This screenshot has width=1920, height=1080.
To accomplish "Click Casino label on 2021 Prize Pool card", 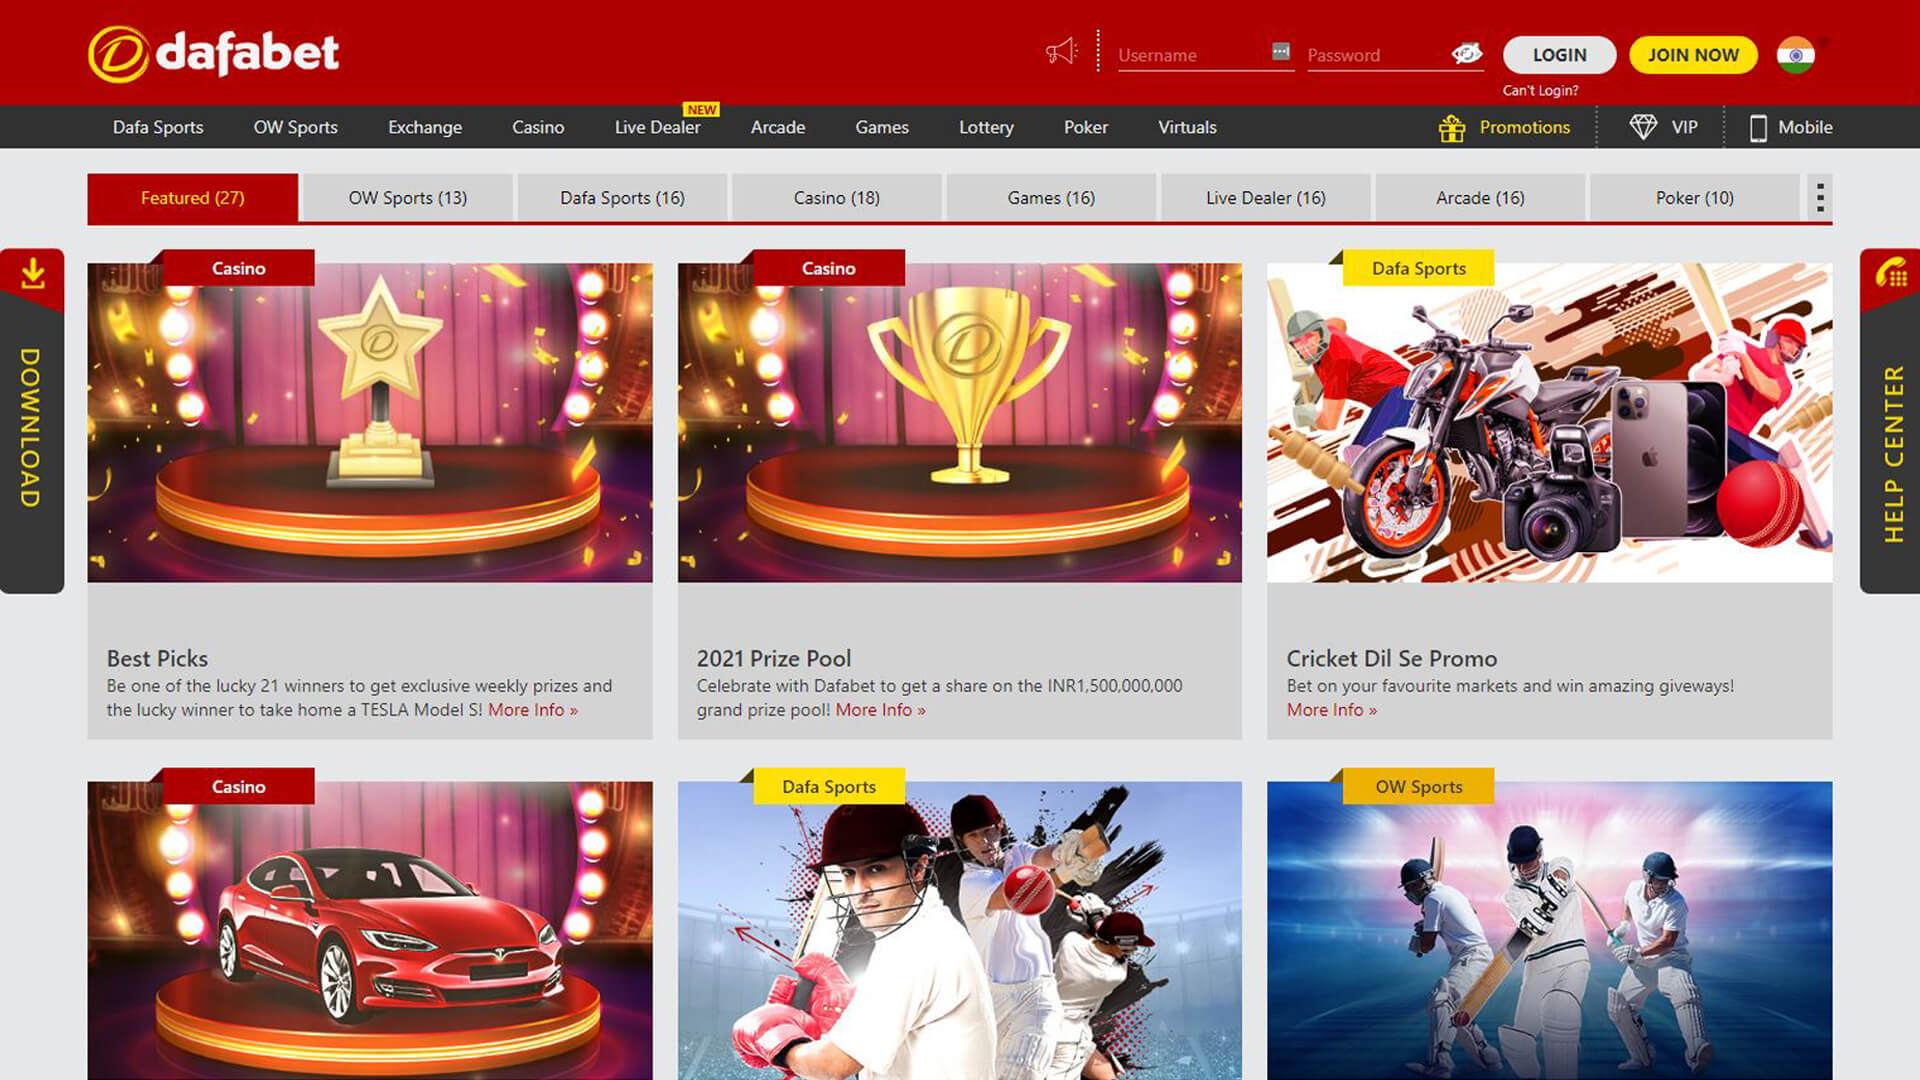I will tap(828, 268).
